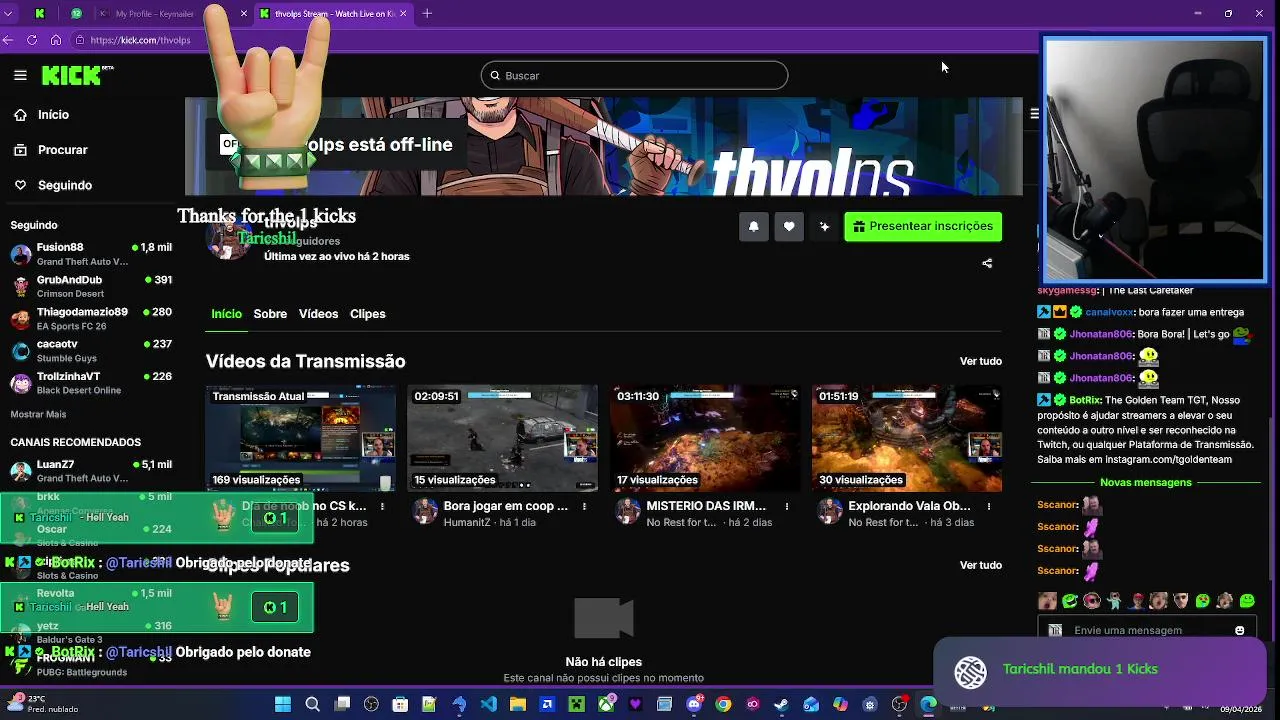Switch to My Profile - Keymailer tab
Screen dimensions: 1280x720
[x=170, y=14]
